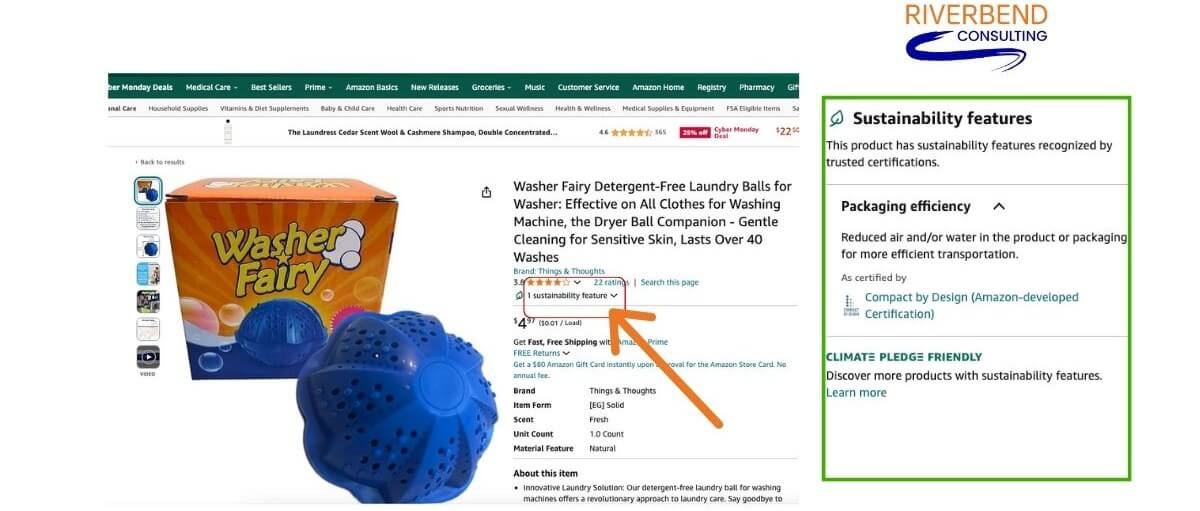Select the Household Supplies subcategory tab
This screenshot has height=511, width=1200.
point(178,108)
